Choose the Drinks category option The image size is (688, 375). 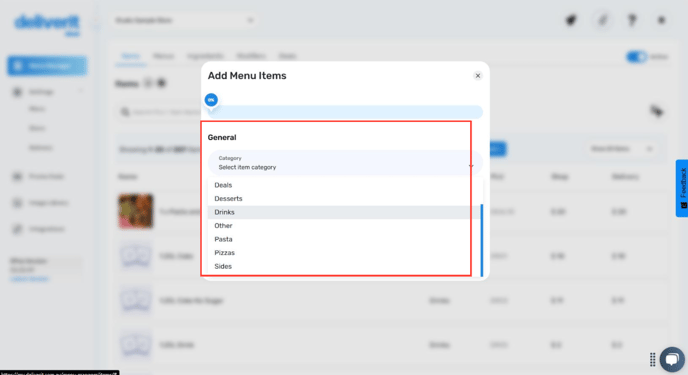[344, 212]
